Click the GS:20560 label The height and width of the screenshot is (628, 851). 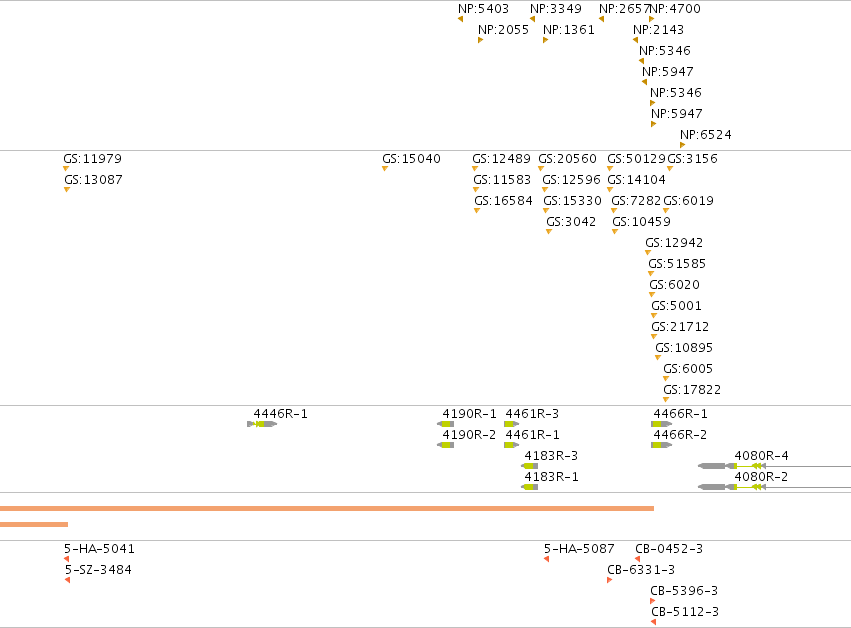(567, 159)
